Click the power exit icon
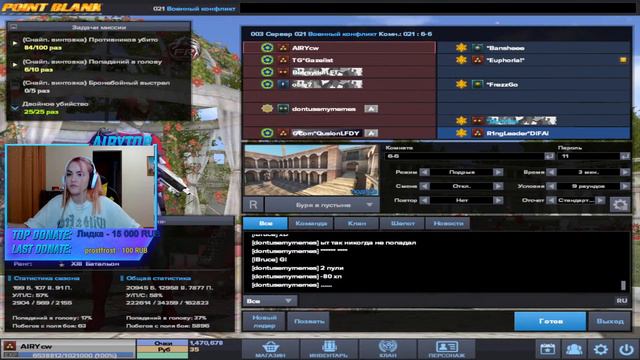Screen dimensions: 640x360 point(626,349)
